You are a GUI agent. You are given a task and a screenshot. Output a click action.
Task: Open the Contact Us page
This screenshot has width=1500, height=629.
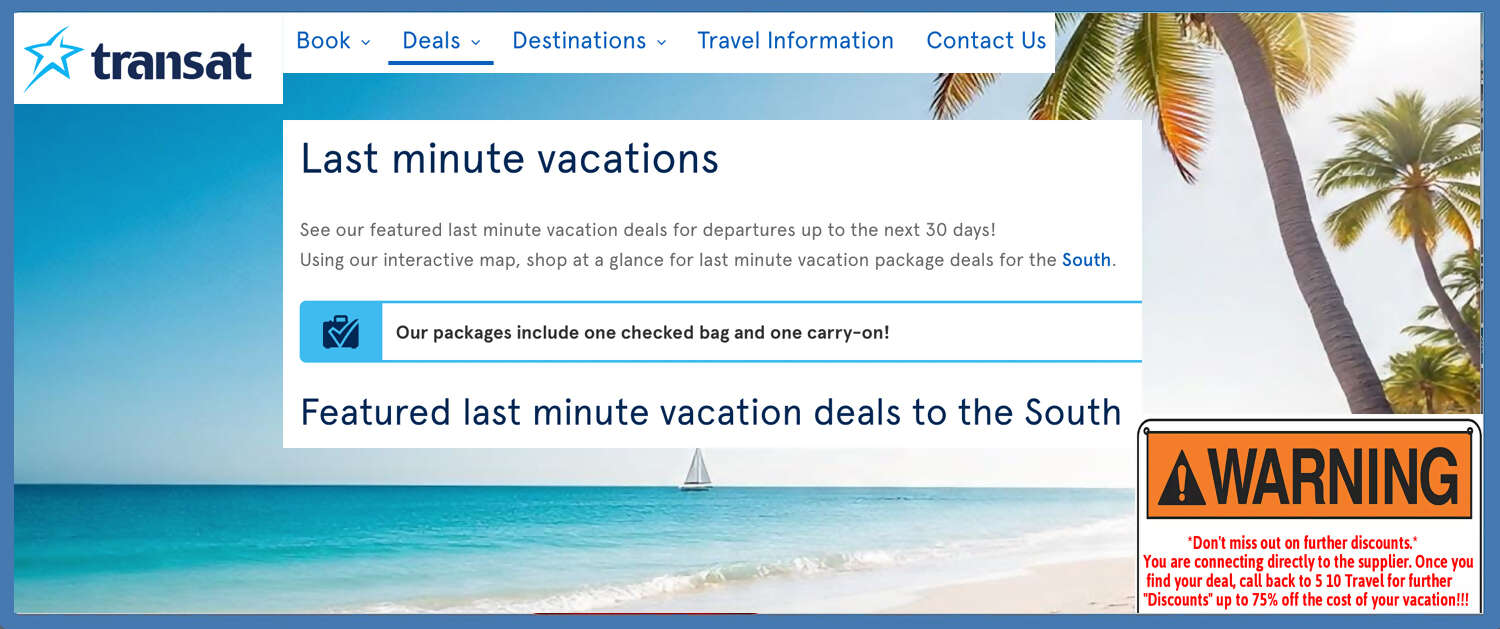point(986,40)
